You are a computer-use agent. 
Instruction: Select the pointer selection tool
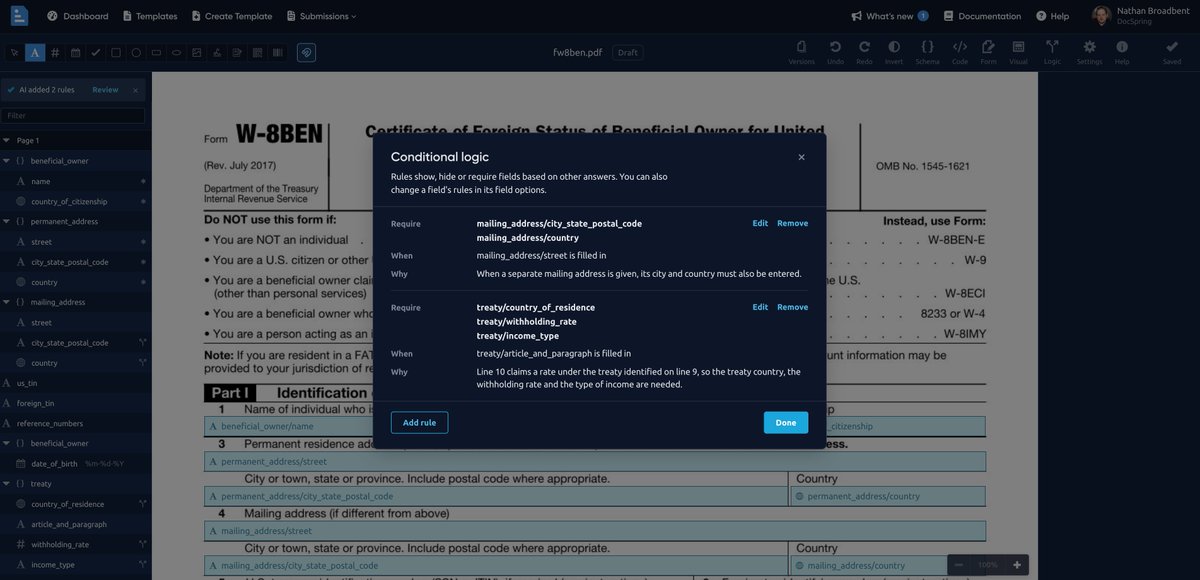click(x=14, y=52)
